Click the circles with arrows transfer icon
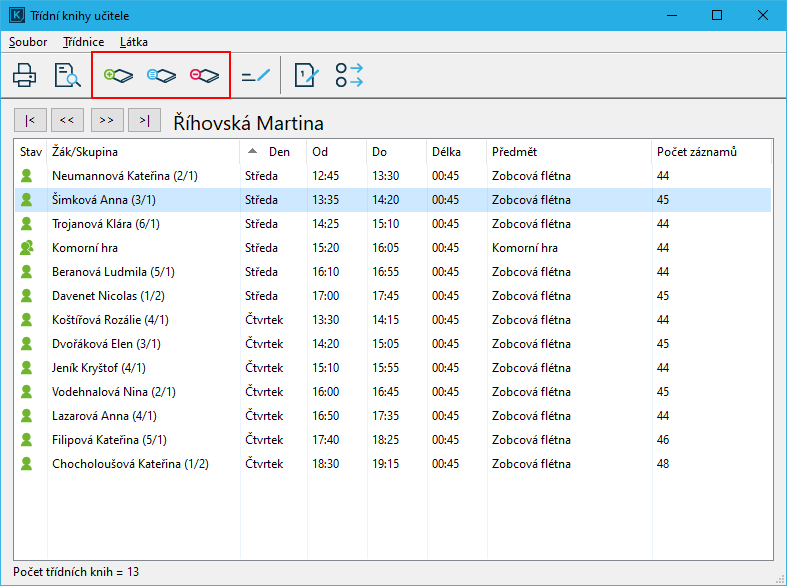The height and width of the screenshot is (586, 787). [349, 75]
